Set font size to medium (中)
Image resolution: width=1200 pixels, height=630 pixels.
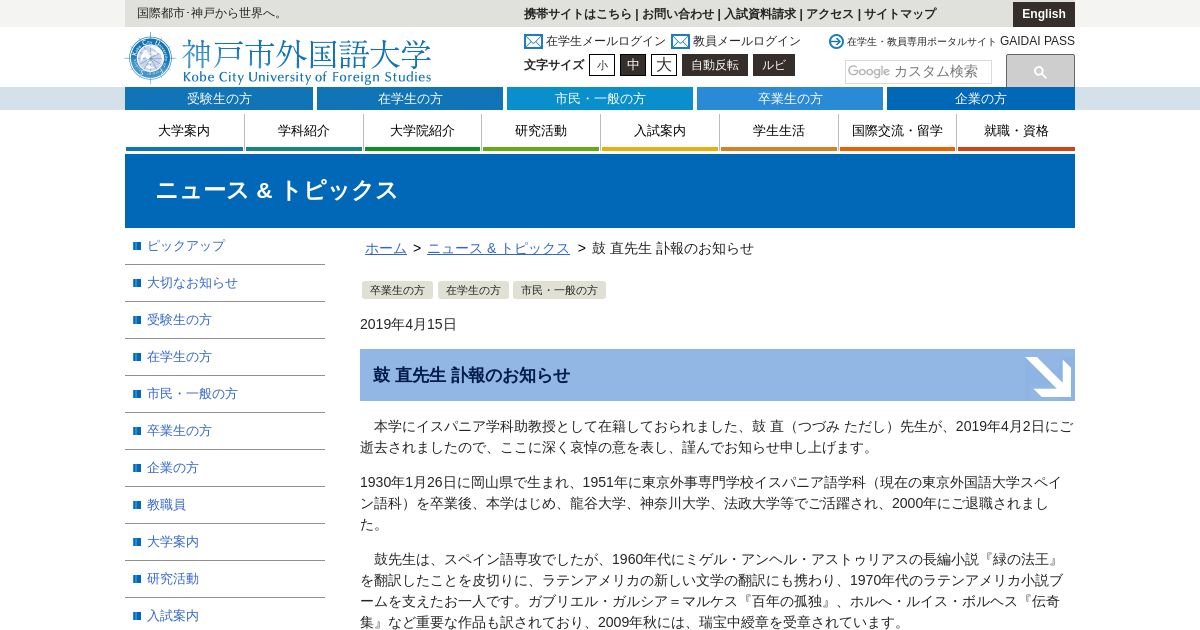(x=633, y=65)
